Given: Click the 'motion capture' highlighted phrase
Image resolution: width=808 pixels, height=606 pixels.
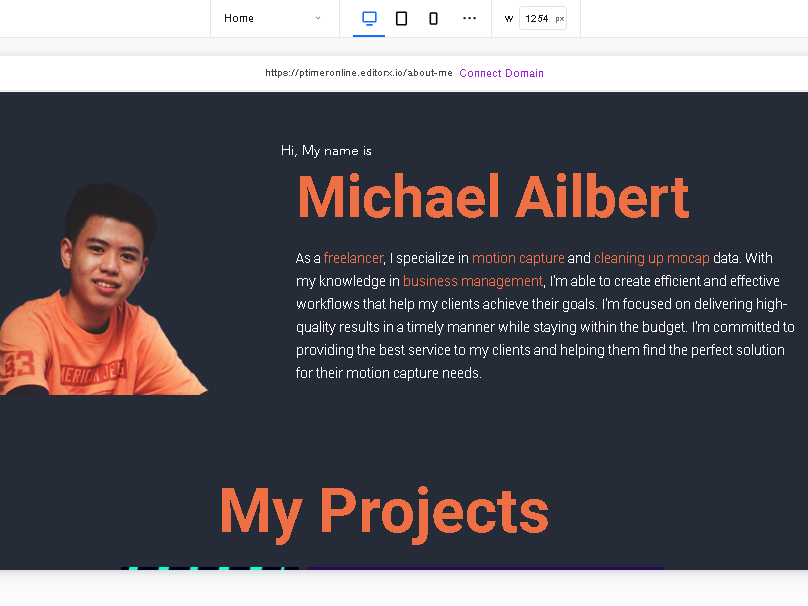Looking at the screenshot, I should pos(518,258).
